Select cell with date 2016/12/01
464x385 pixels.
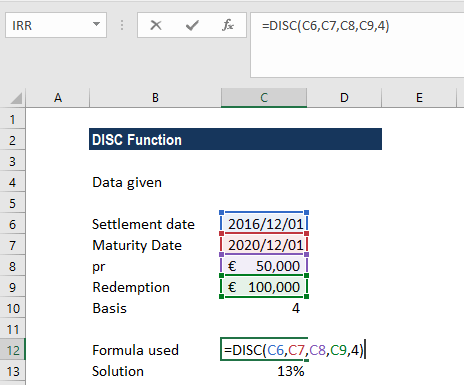tap(264, 223)
